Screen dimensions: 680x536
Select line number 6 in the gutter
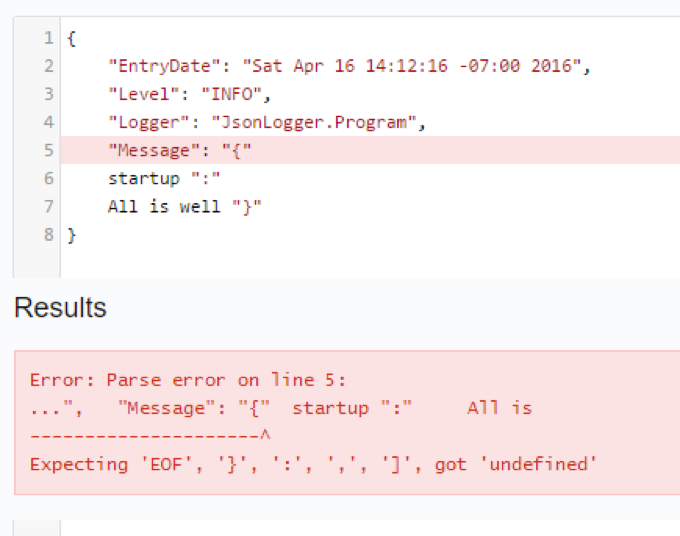click(48, 179)
